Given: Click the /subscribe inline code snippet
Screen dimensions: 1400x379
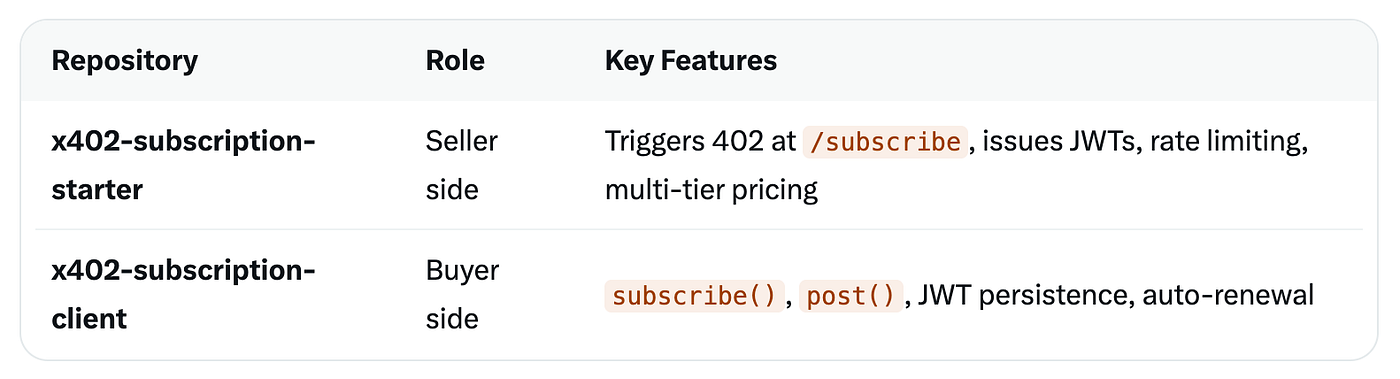Looking at the screenshot, I should [x=887, y=142].
